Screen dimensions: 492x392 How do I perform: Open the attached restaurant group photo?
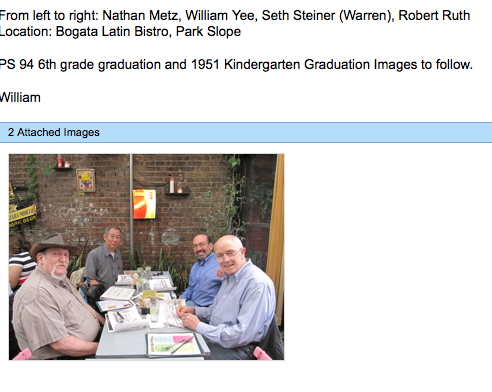click(x=146, y=257)
